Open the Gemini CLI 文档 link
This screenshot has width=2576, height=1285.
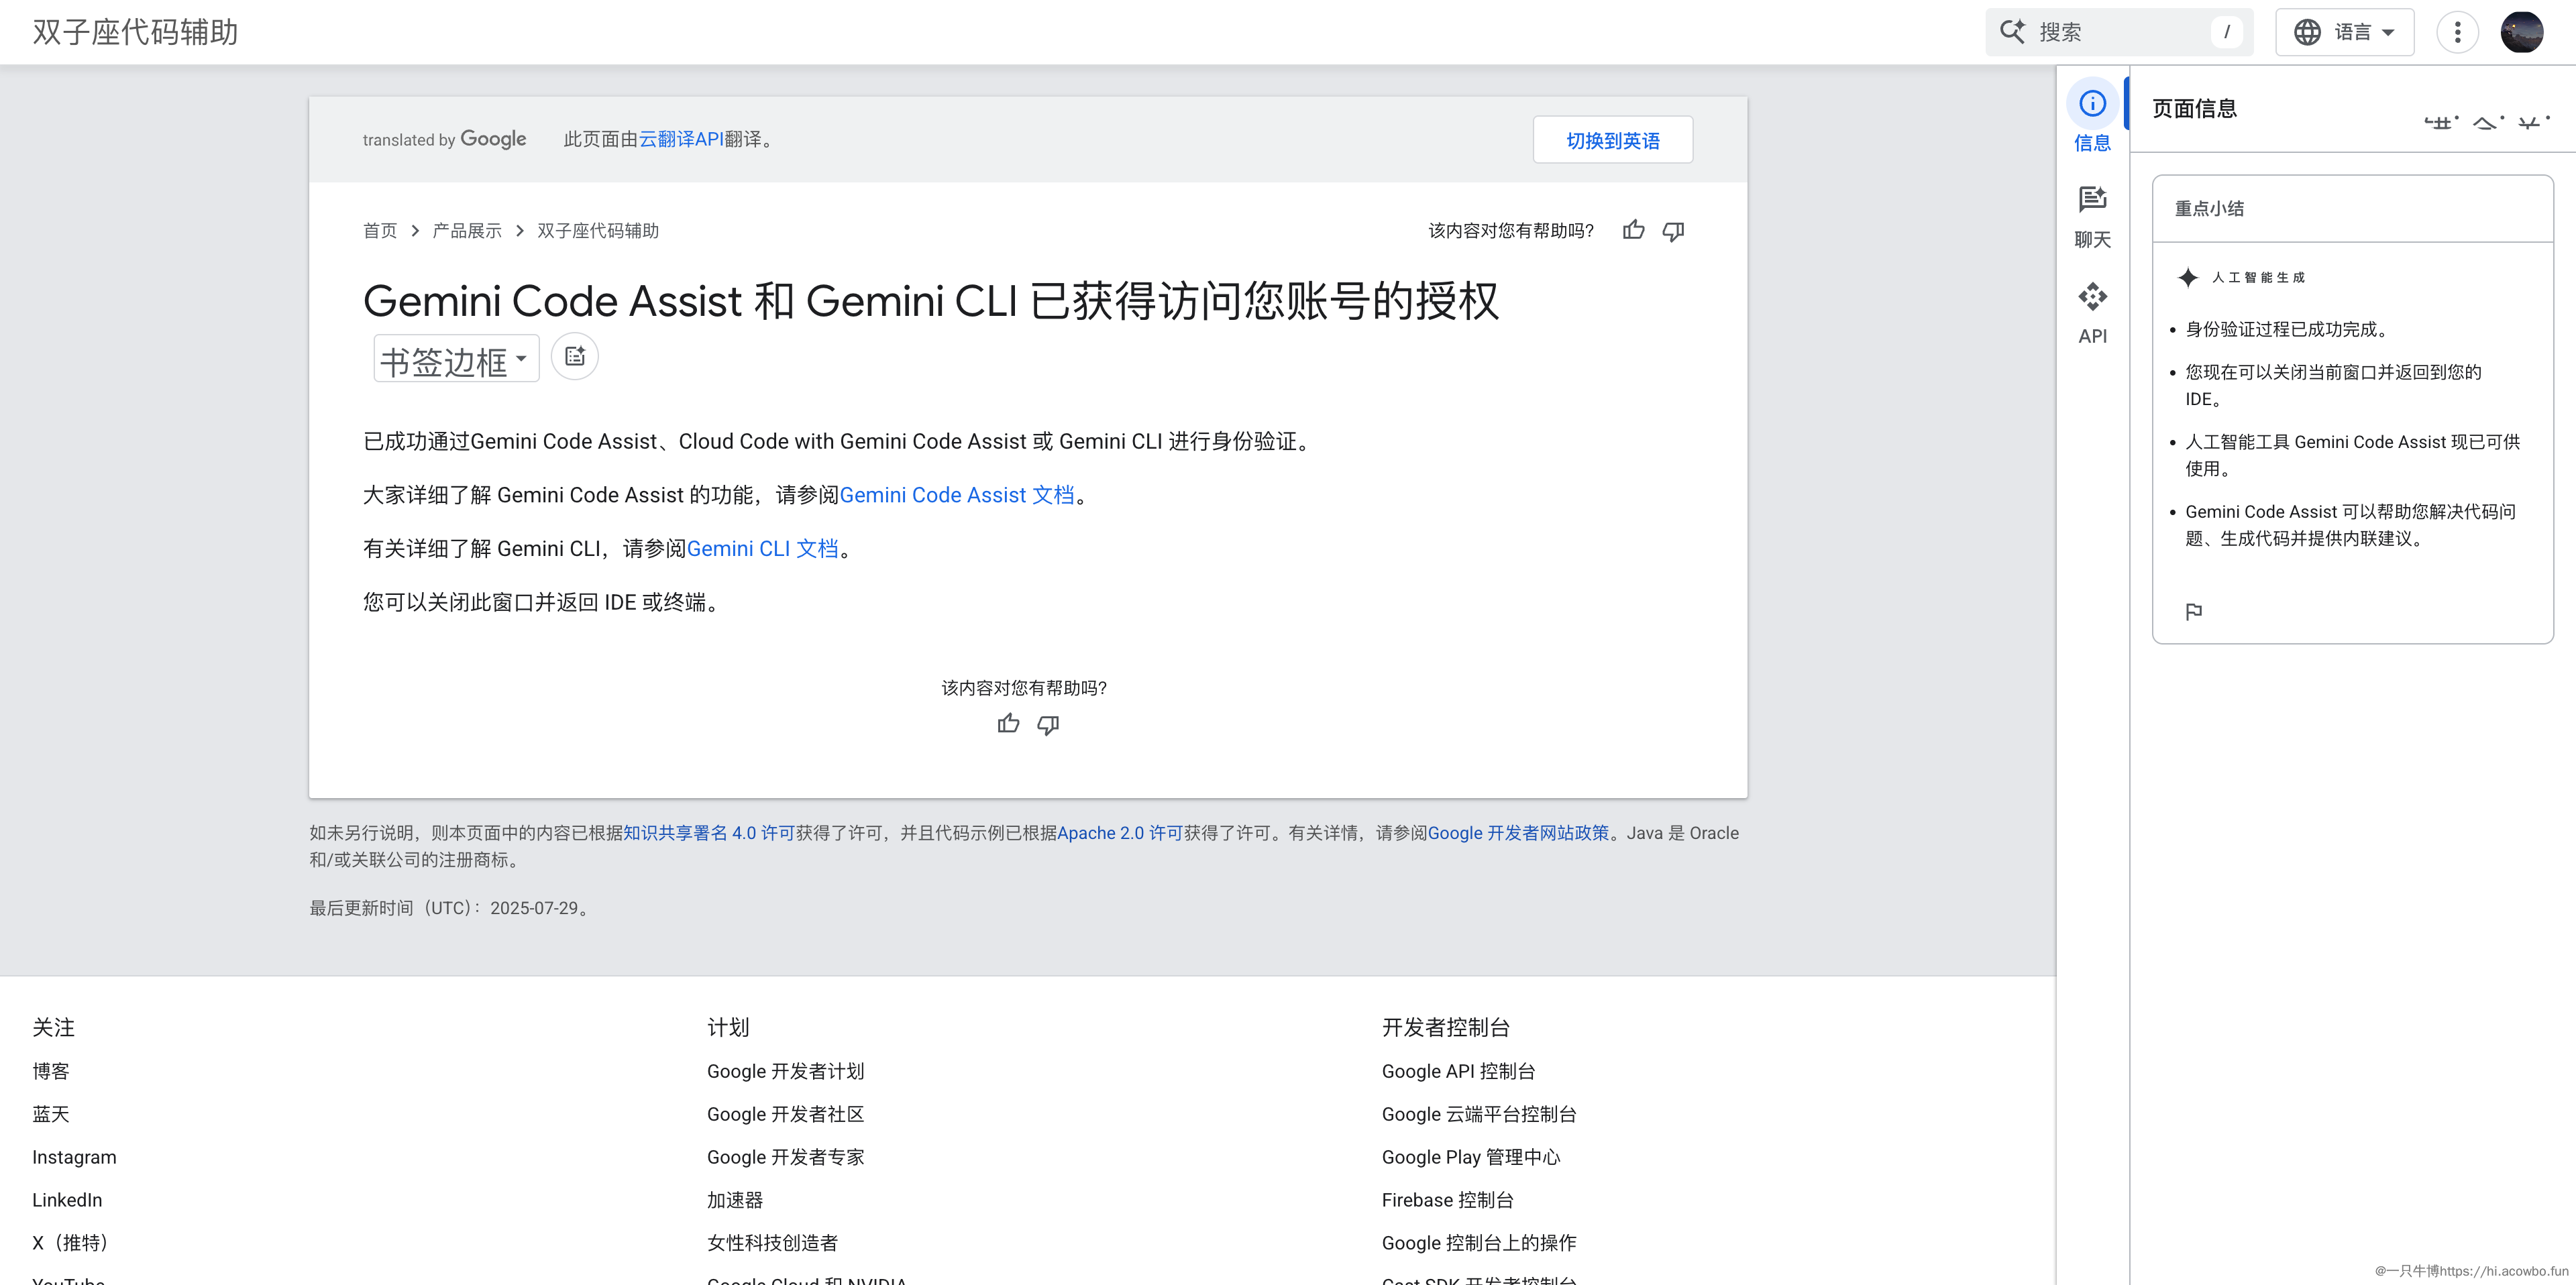click(762, 549)
